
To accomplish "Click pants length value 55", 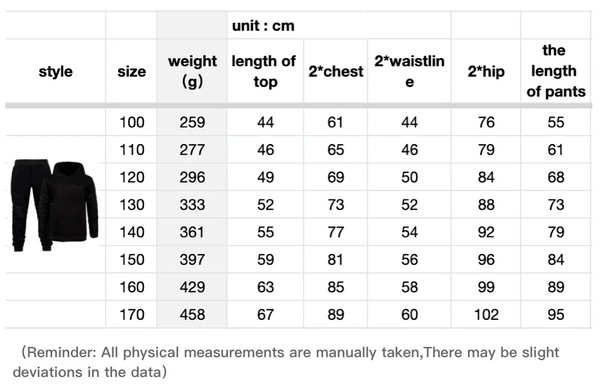I will (x=556, y=122).
